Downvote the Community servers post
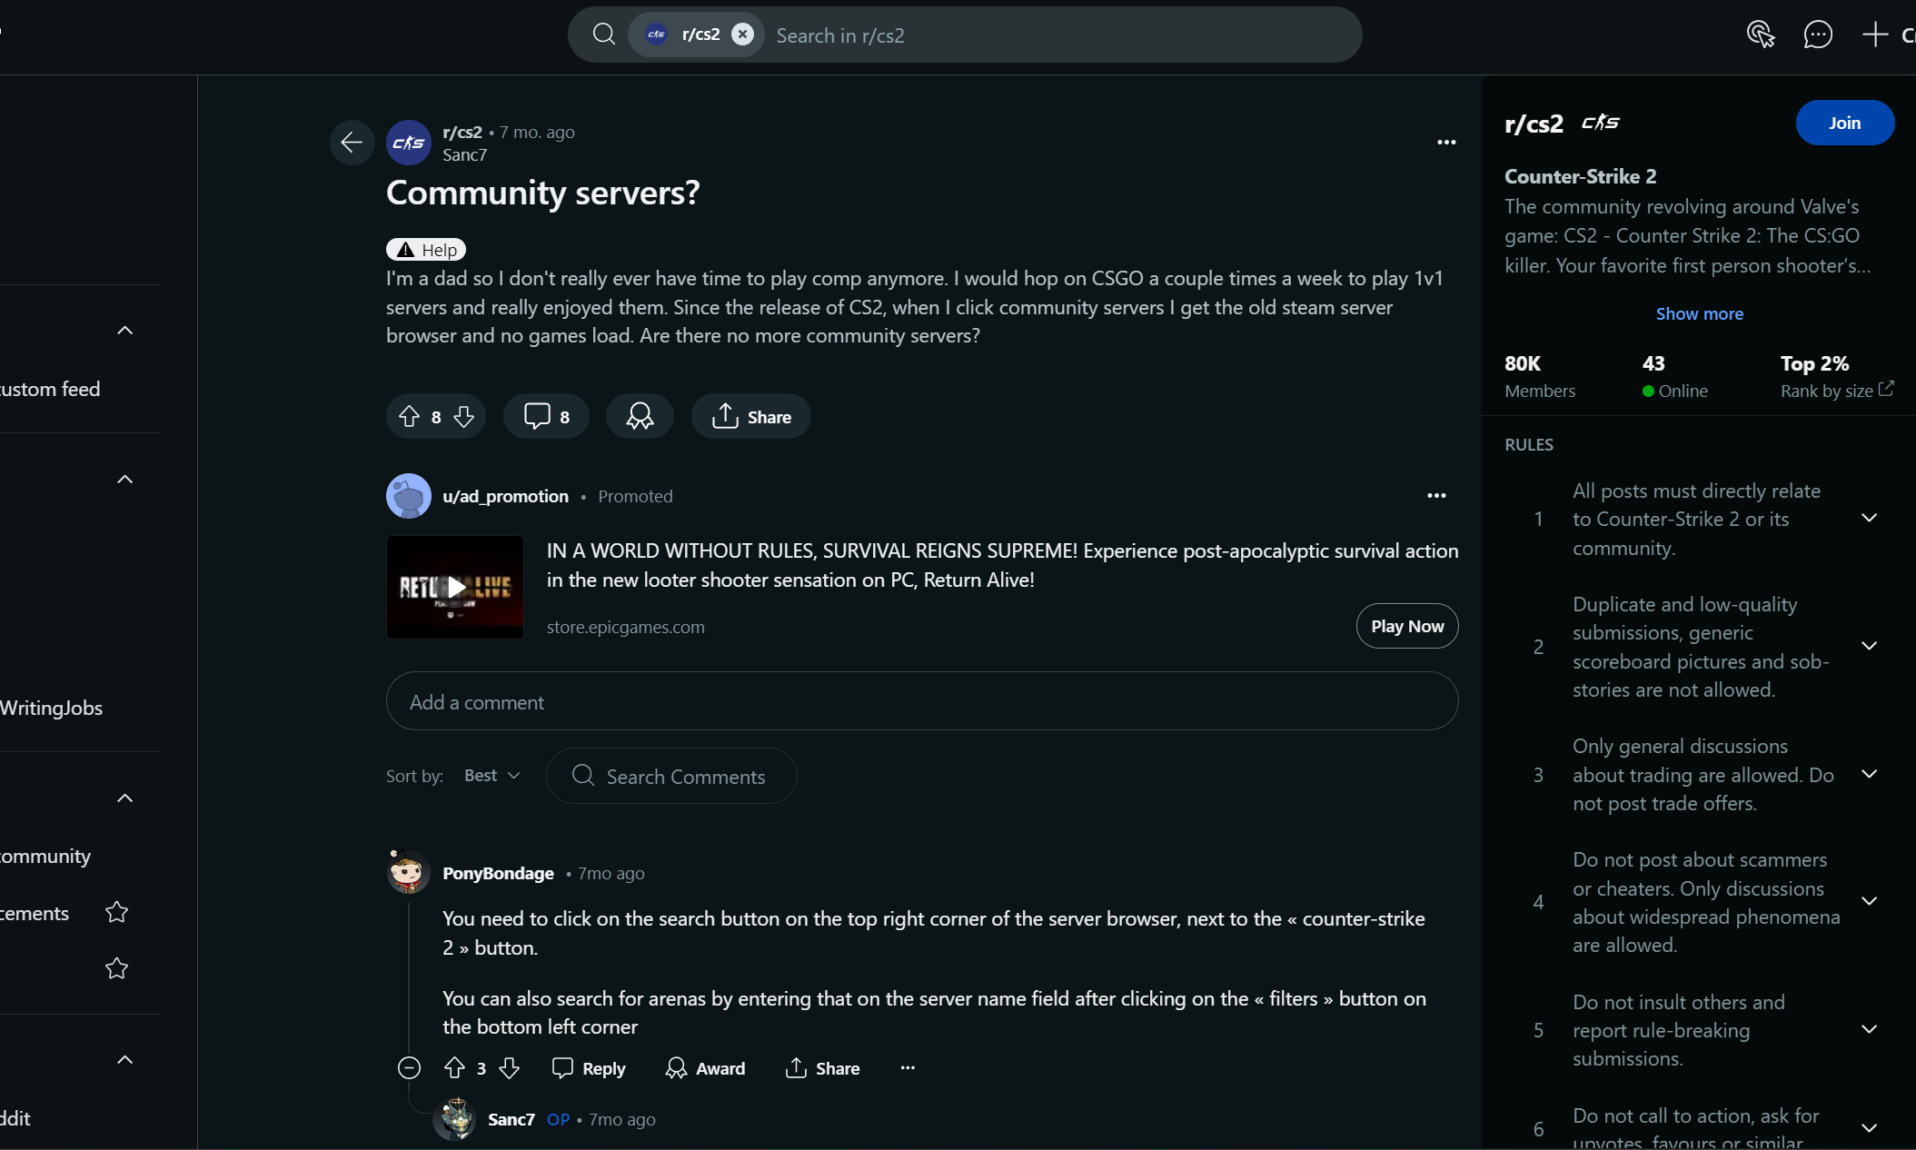The image size is (1916, 1150). 463,417
